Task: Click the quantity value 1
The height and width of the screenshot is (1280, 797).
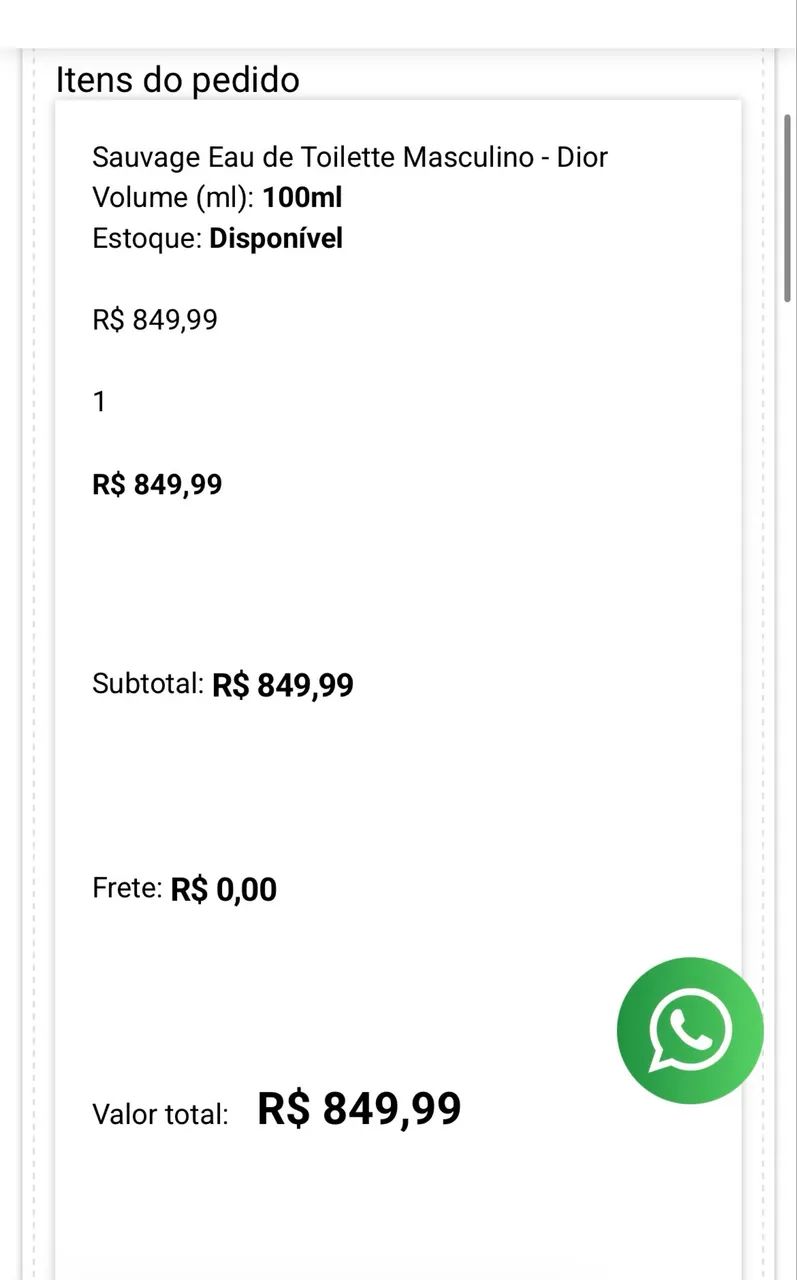Action: (99, 402)
